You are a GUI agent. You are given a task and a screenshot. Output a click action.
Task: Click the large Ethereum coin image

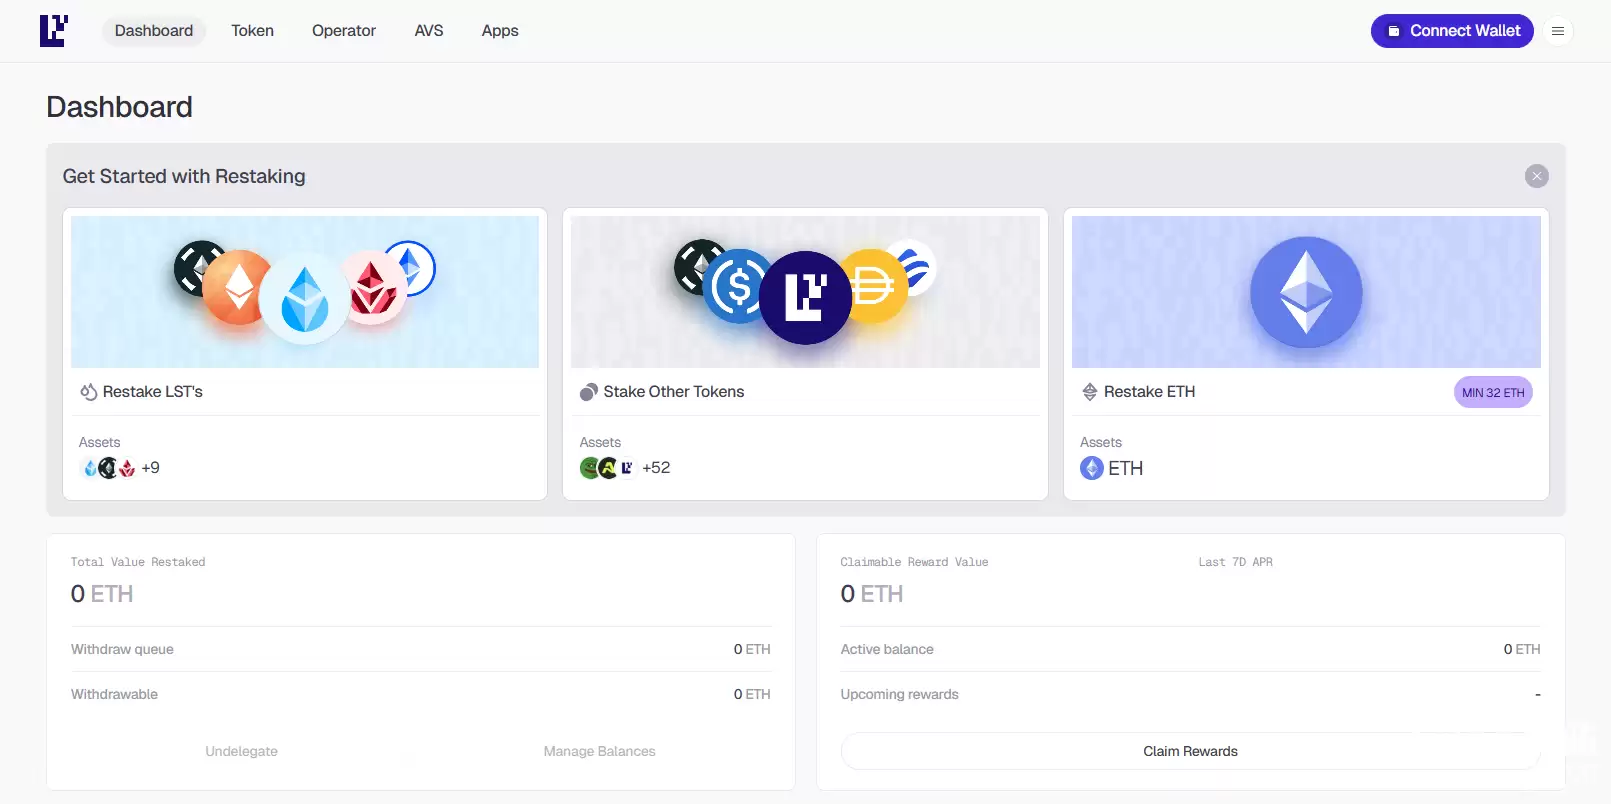coord(1306,292)
